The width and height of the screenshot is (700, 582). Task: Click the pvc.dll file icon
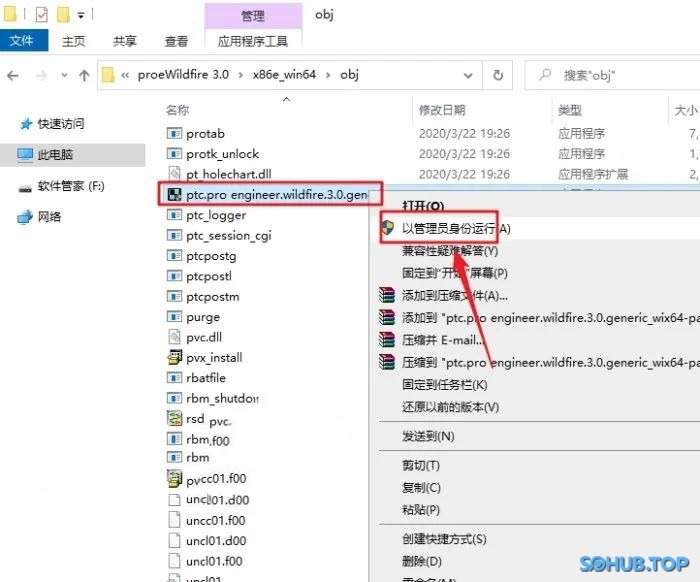(x=174, y=337)
